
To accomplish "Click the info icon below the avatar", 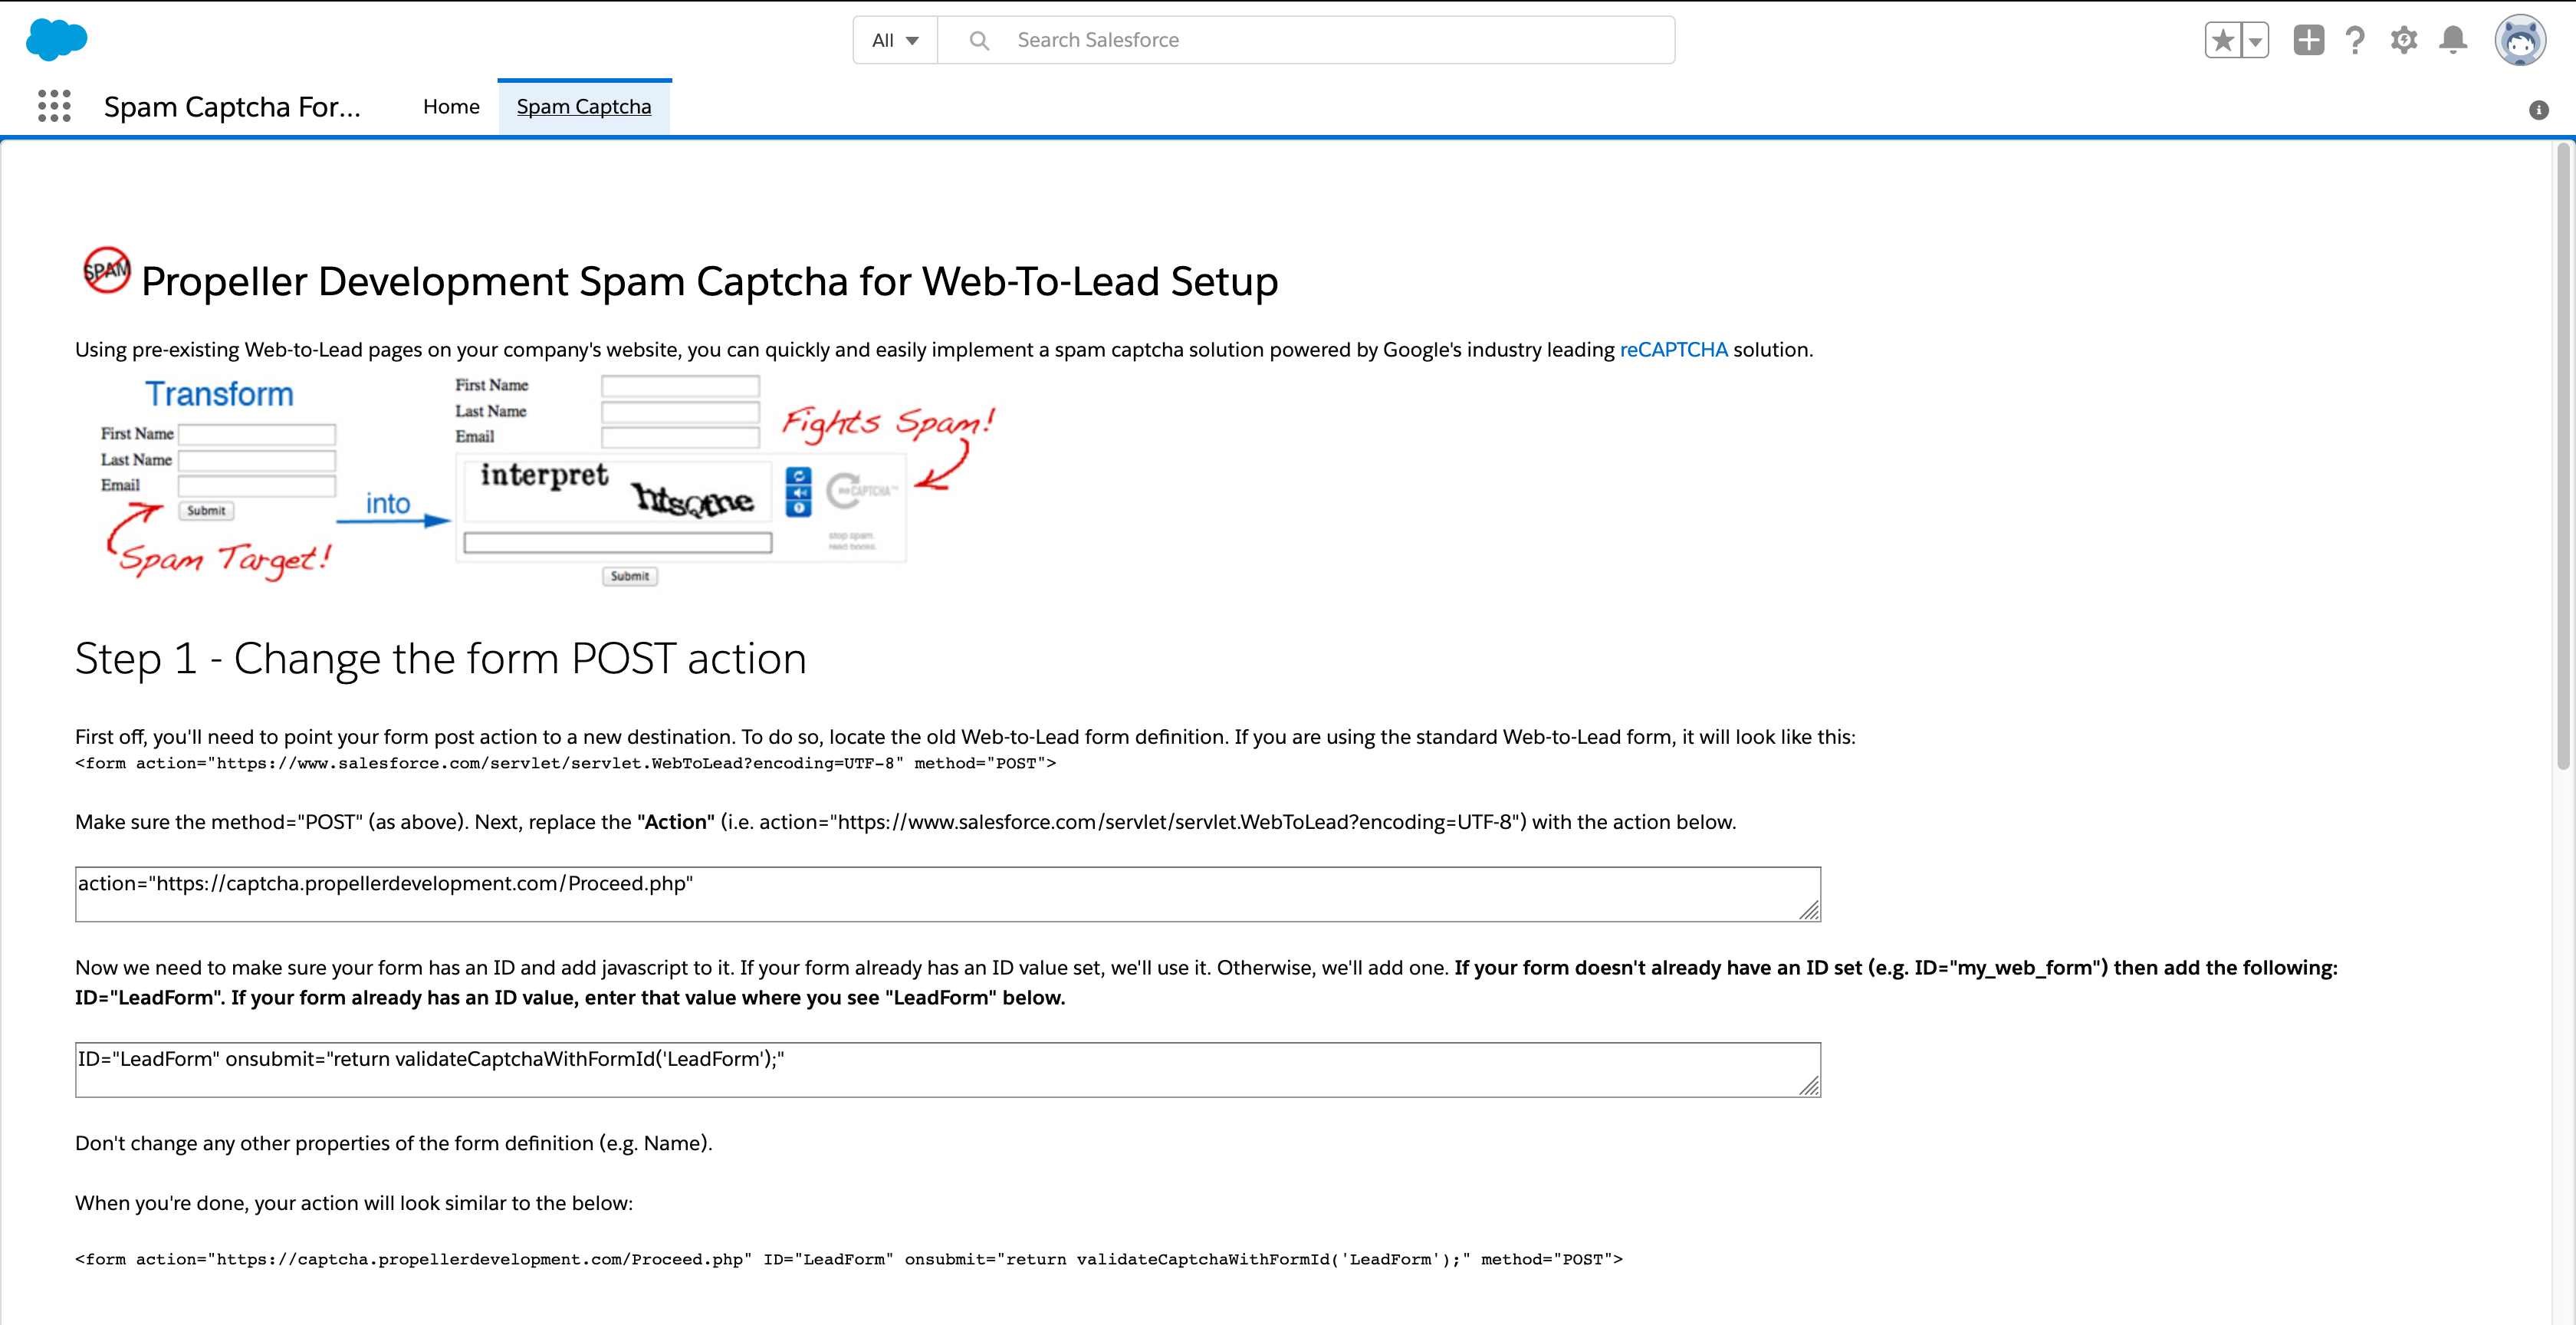I will 2539,110.
